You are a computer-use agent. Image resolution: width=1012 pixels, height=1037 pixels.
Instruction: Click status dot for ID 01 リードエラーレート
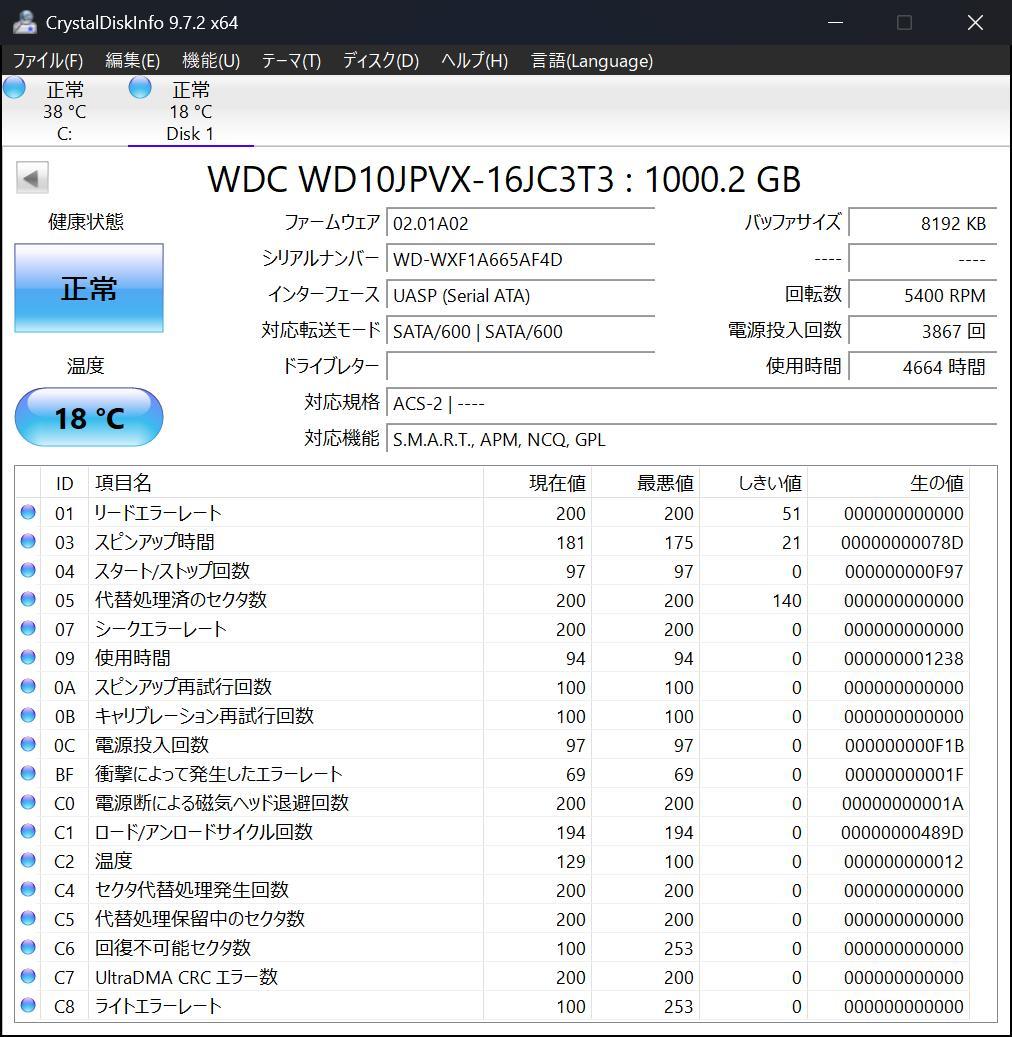(x=28, y=513)
